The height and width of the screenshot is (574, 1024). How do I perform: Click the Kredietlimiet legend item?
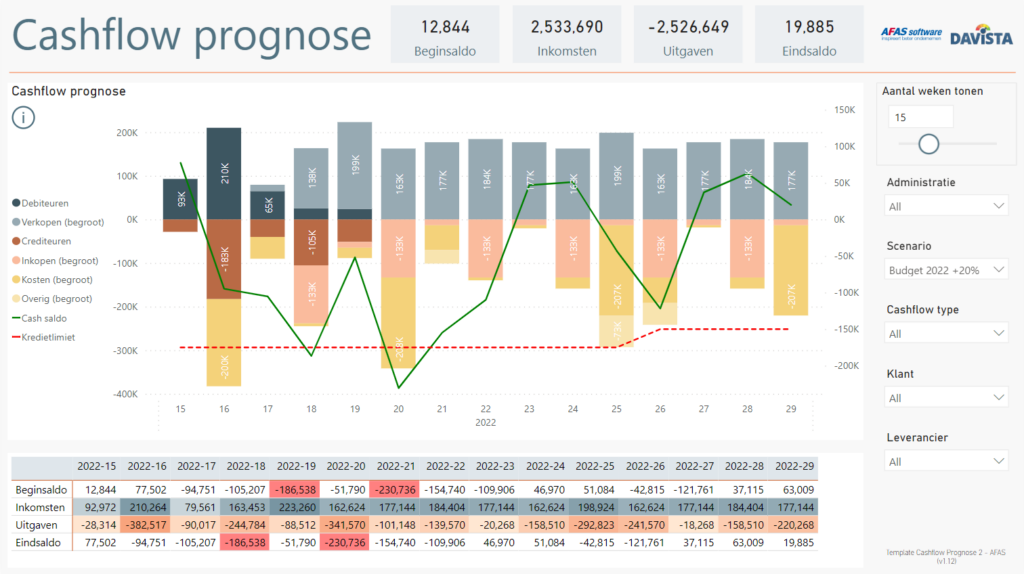tap(50, 337)
